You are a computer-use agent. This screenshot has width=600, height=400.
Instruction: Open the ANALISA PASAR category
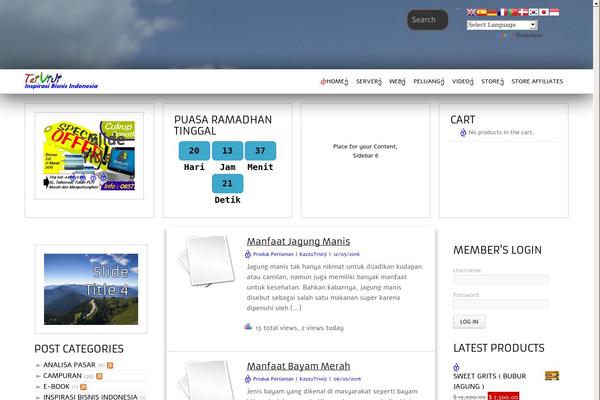[x=69, y=365]
